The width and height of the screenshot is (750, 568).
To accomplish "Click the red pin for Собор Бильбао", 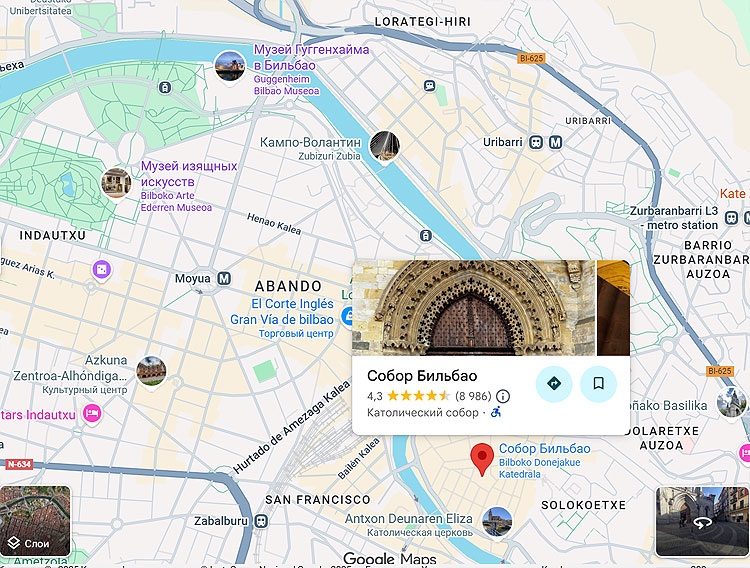I will (483, 459).
